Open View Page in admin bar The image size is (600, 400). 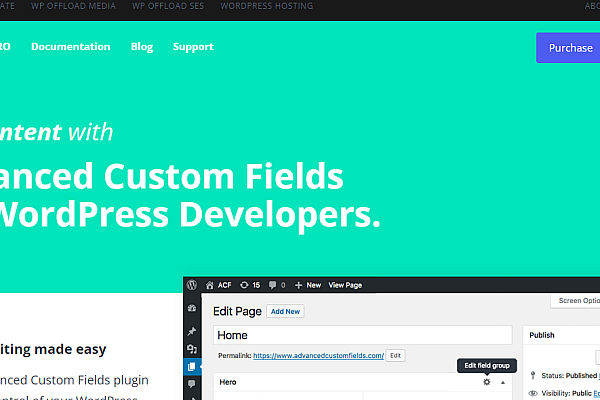[x=345, y=285]
